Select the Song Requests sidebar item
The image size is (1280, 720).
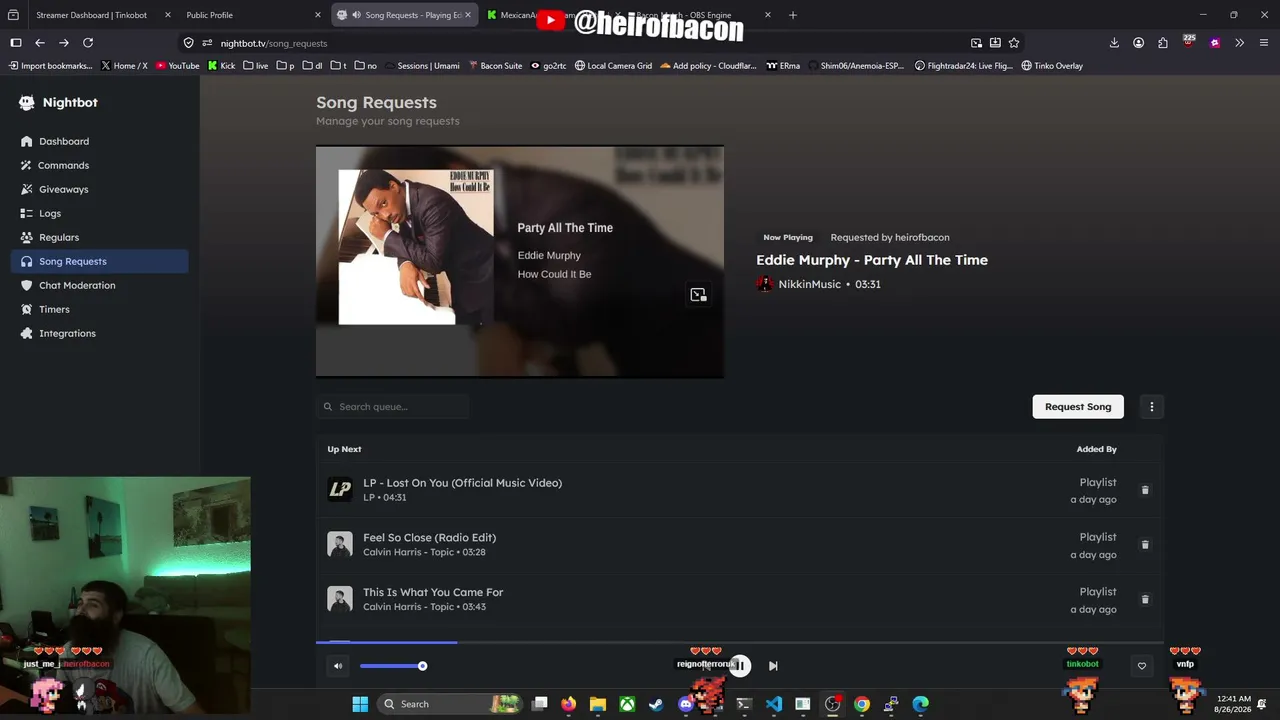tap(100, 261)
